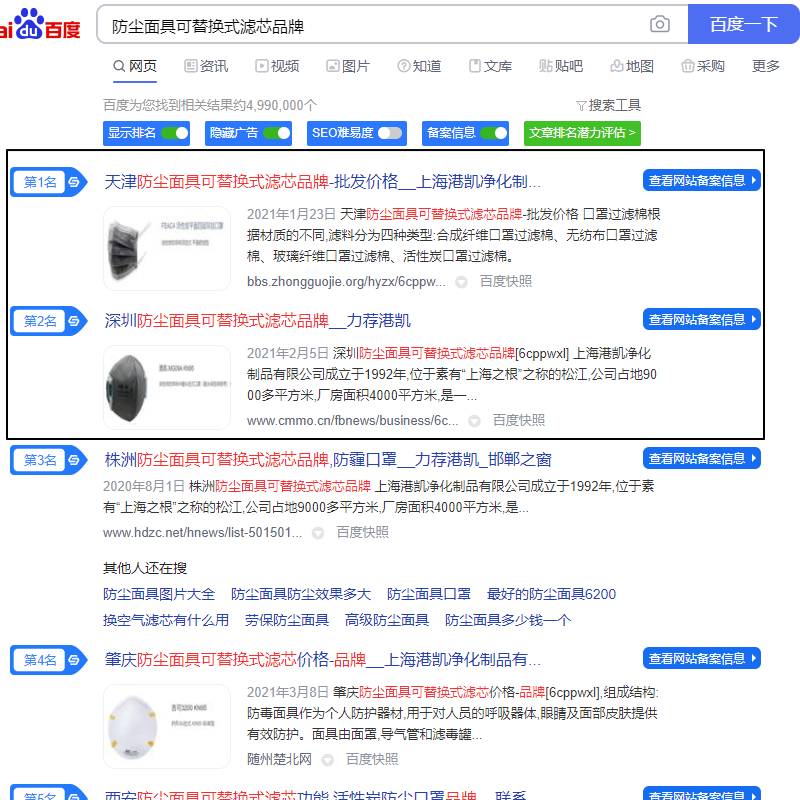Search related term 换空气滤芯有什么用
The height and width of the screenshot is (800, 800).
click(x=166, y=620)
